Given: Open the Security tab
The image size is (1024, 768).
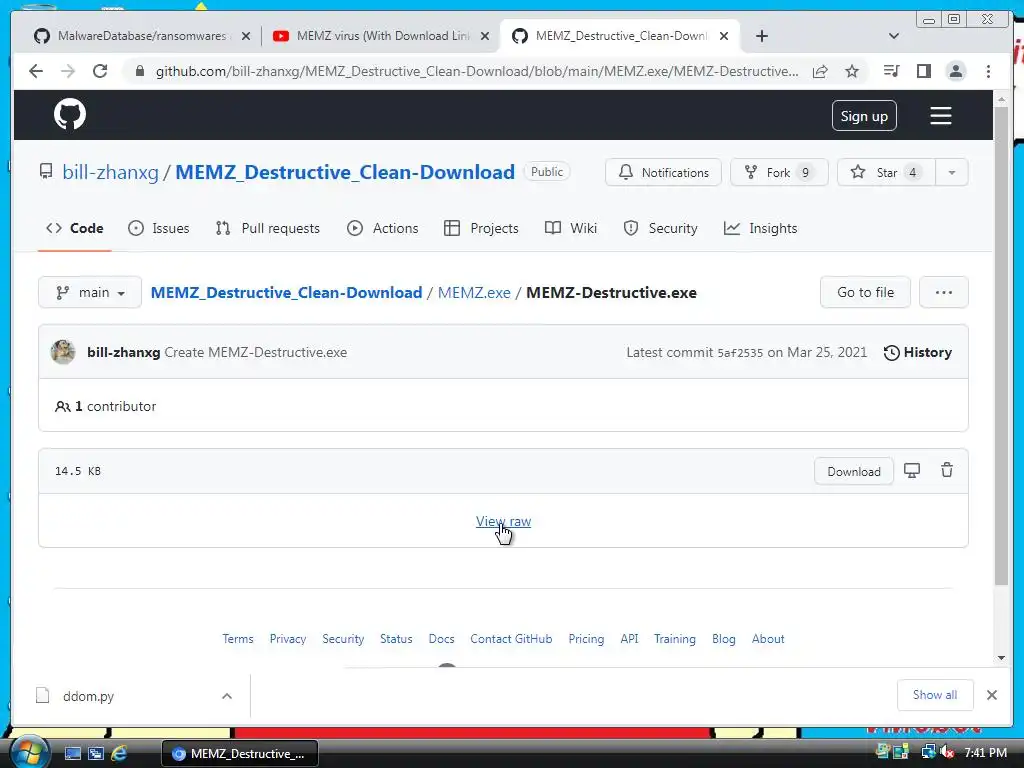Looking at the screenshot, I should [x=660, y=228].
